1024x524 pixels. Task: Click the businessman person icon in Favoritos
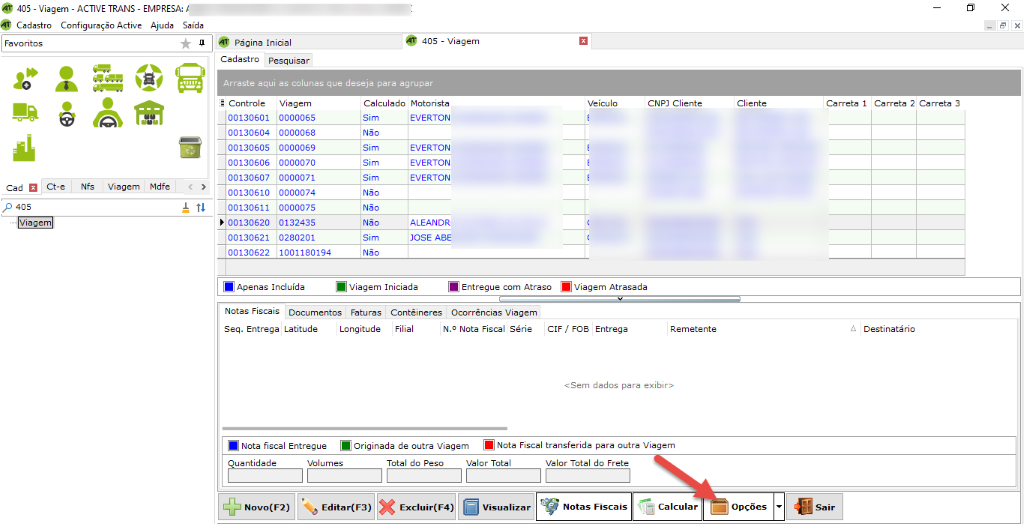pos(67,77)
